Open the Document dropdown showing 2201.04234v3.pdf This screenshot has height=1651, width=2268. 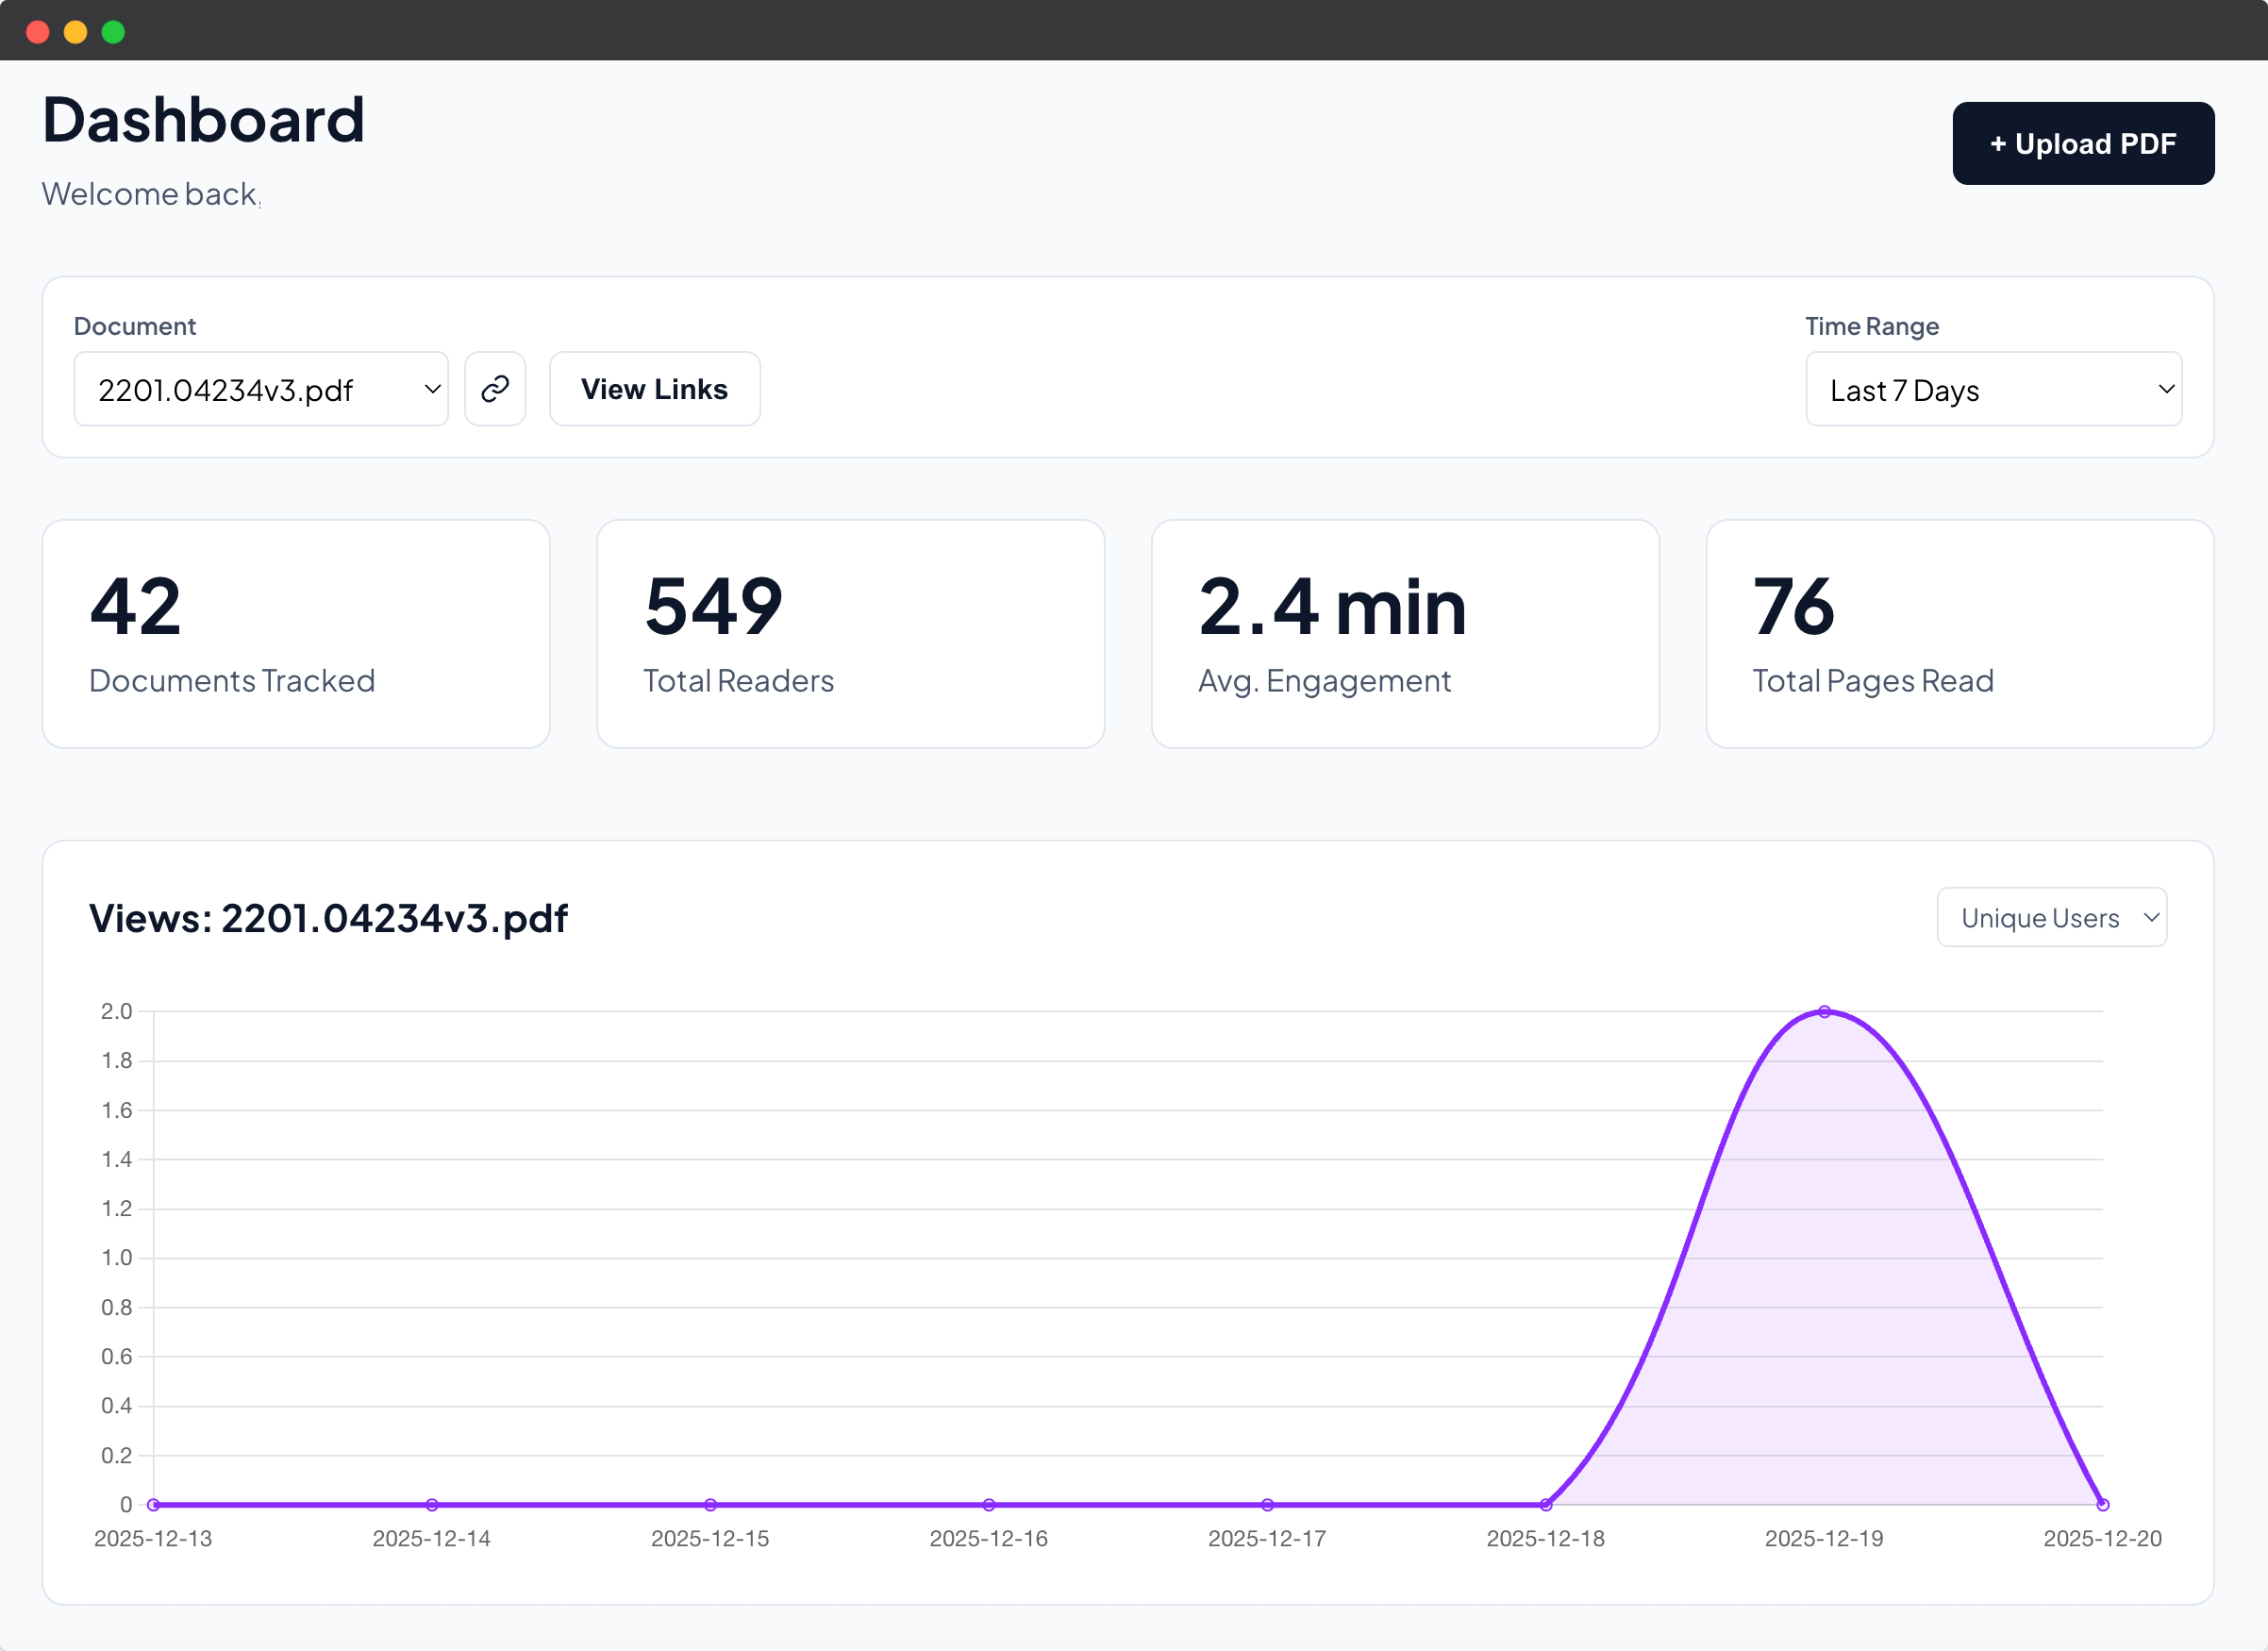point(261,389)
